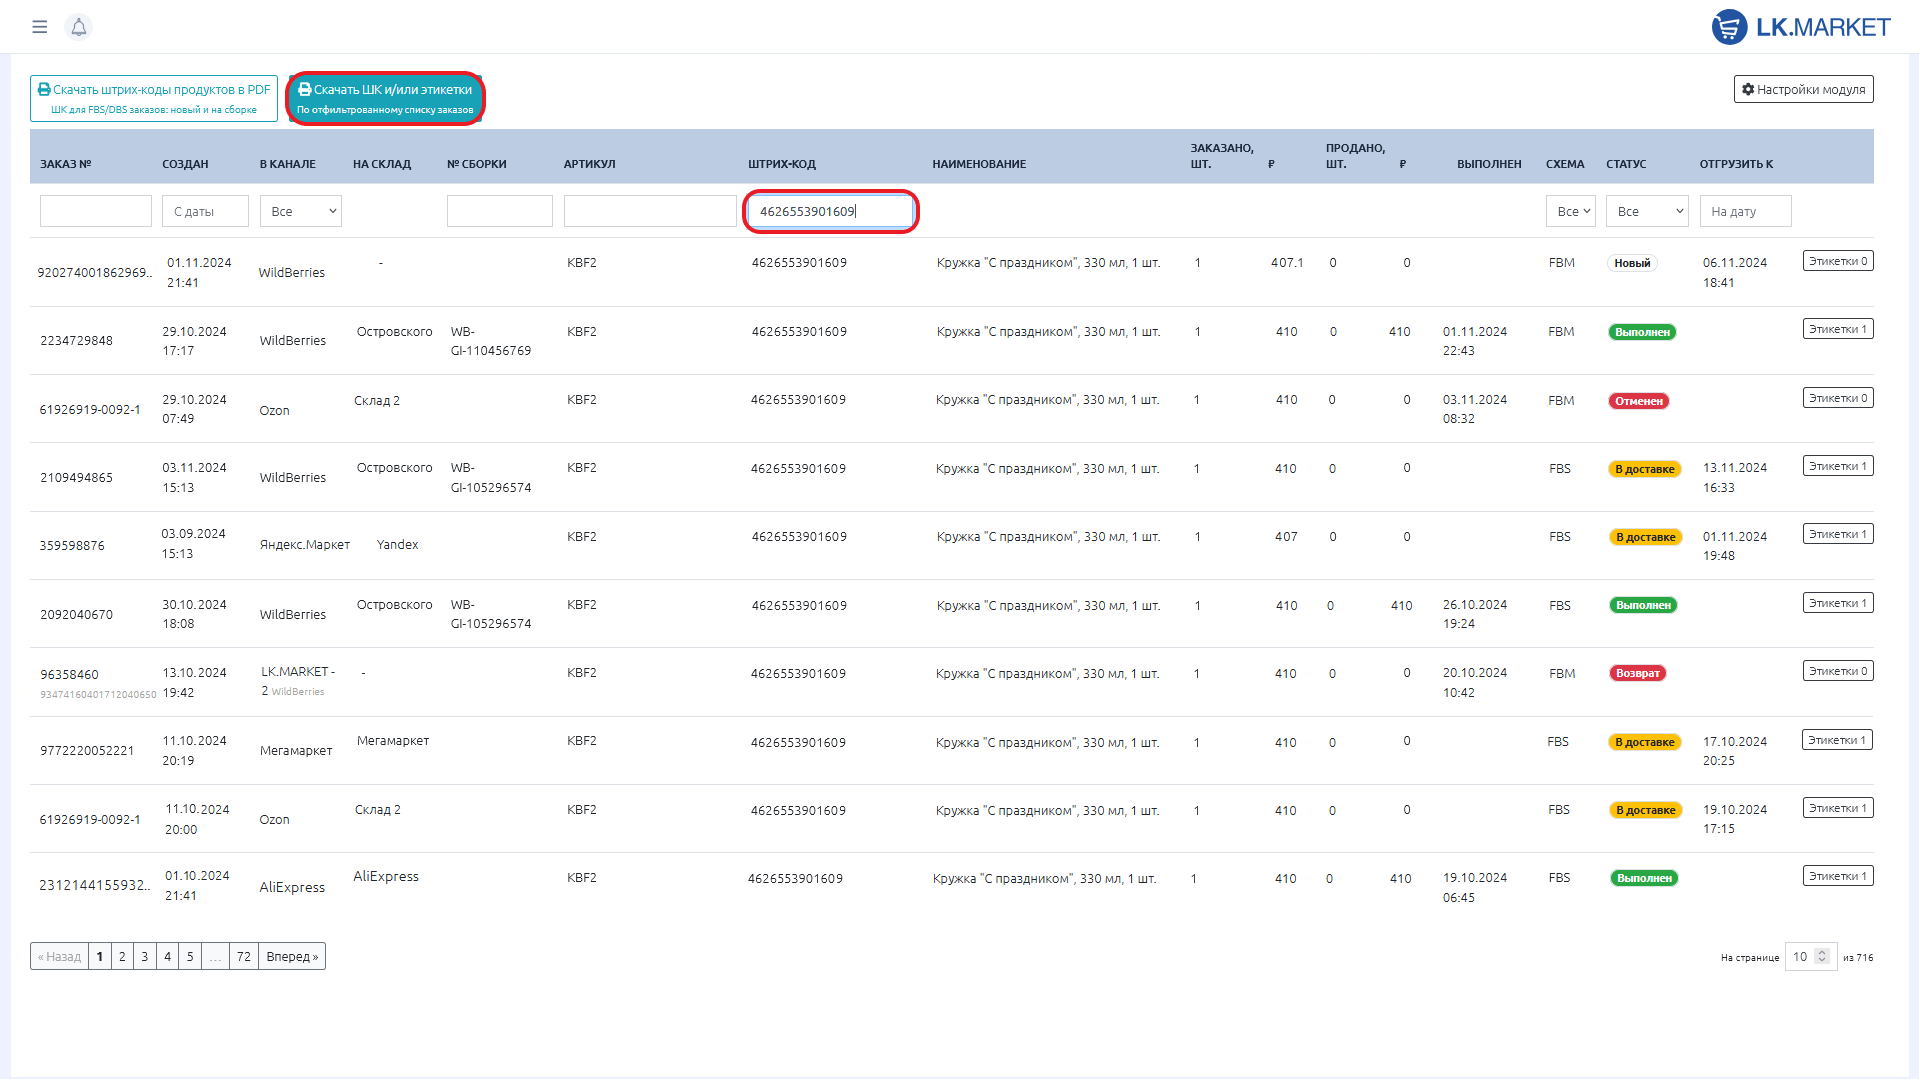Focus the 'Артикул' filter field
This screenshot has width=1920, height=1080.
650,211
